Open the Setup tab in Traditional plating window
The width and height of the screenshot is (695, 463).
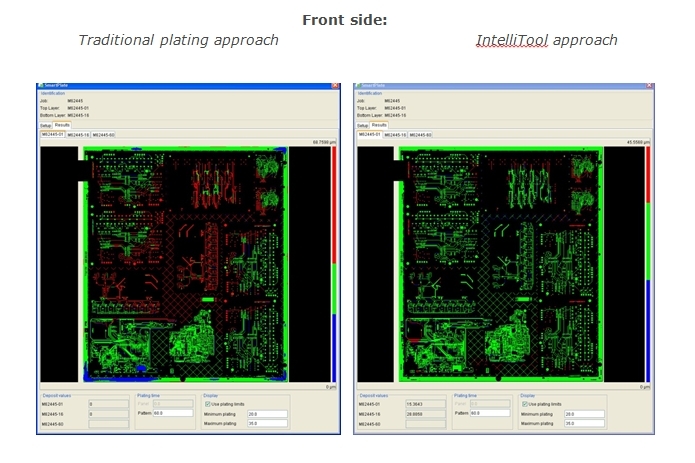tap(45, 125)
